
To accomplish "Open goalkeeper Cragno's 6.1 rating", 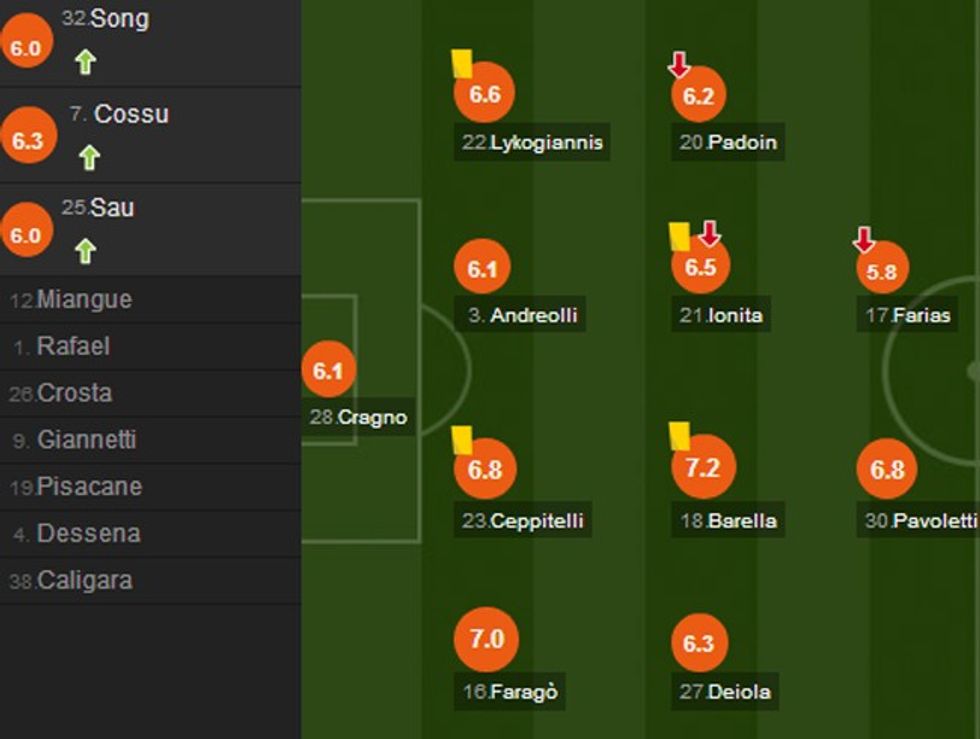I will pyautogui.click(x=328, y=371).
